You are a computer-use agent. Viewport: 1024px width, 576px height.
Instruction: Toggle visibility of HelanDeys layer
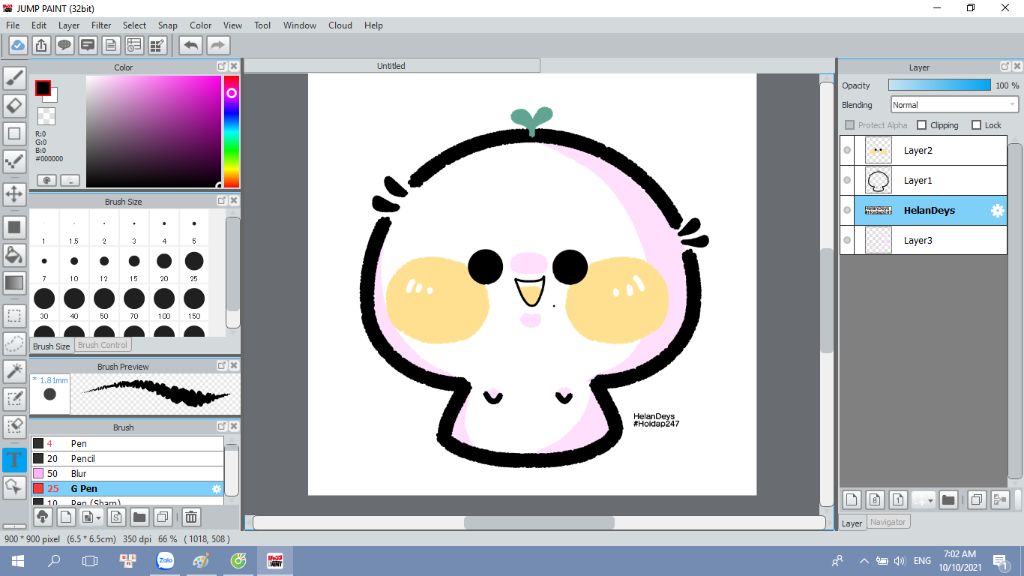click(847, 210)
